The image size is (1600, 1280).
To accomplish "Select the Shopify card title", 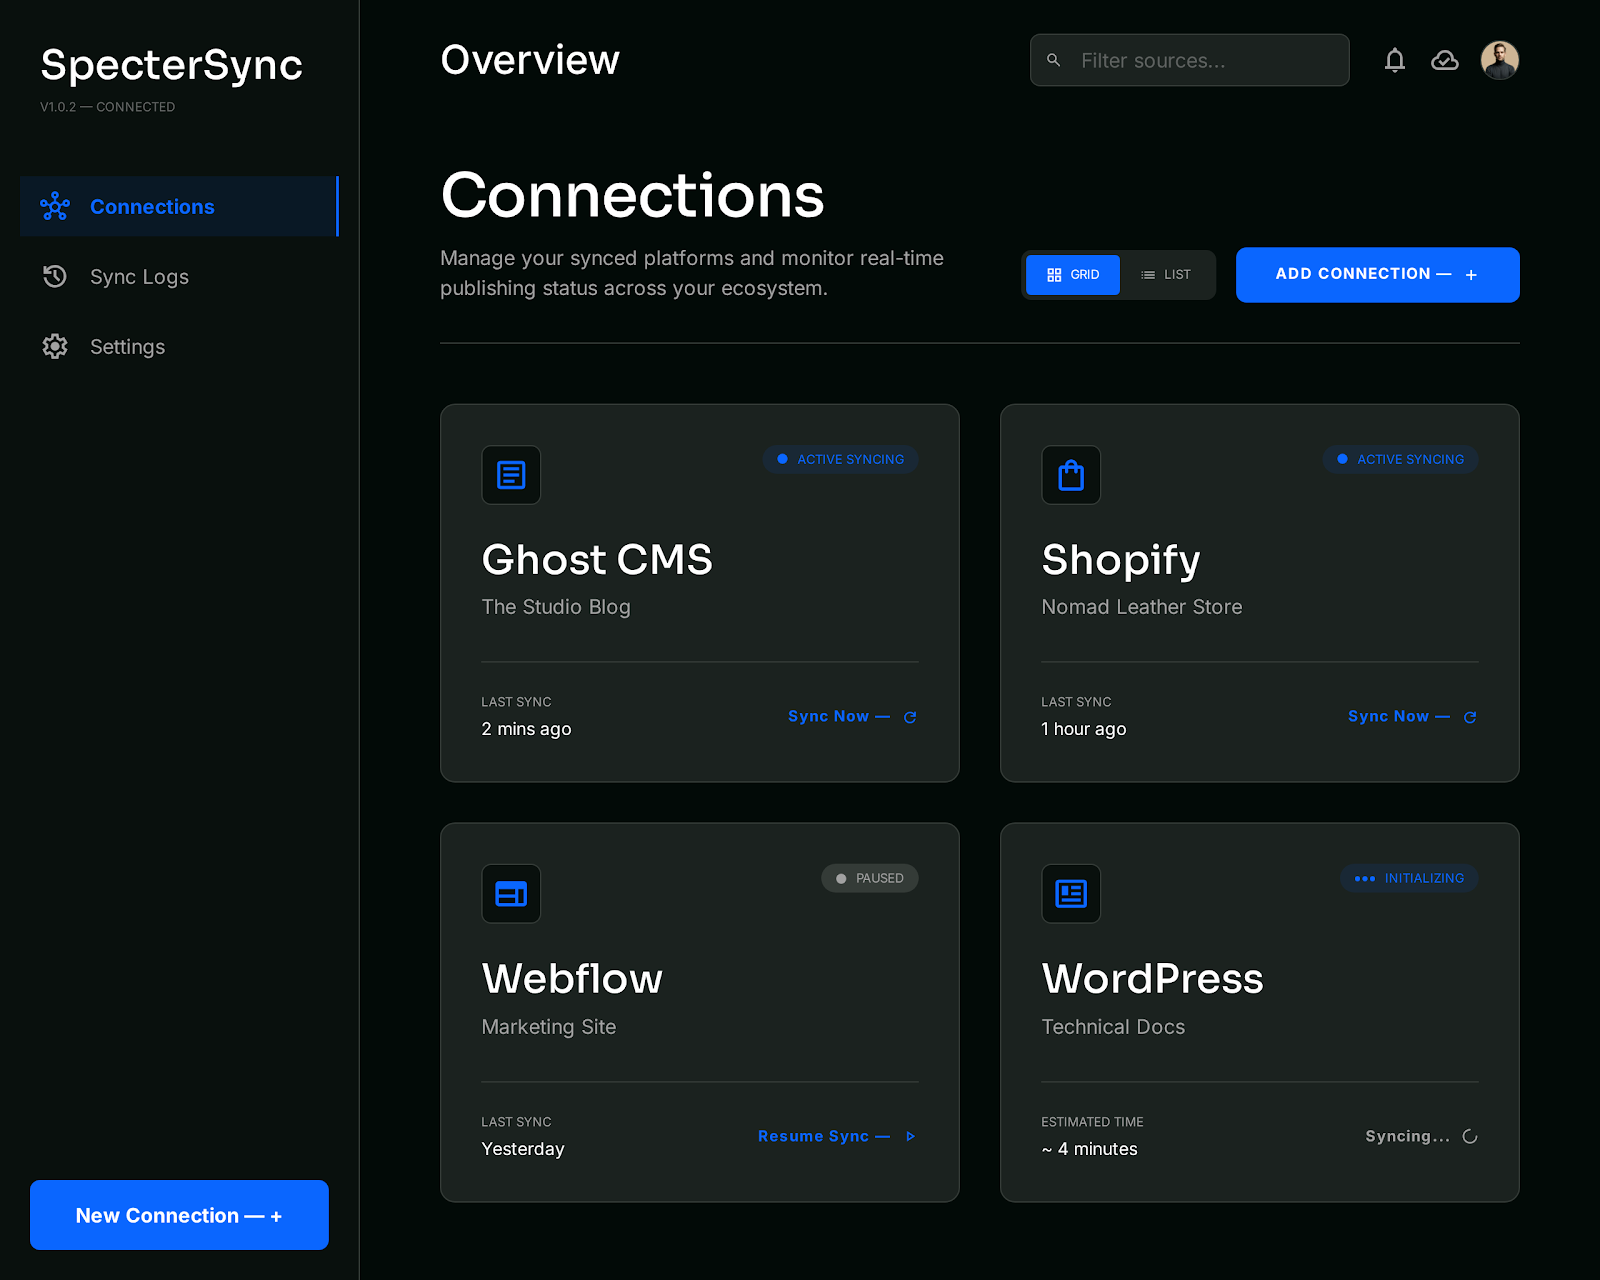I will point(1121,560).
